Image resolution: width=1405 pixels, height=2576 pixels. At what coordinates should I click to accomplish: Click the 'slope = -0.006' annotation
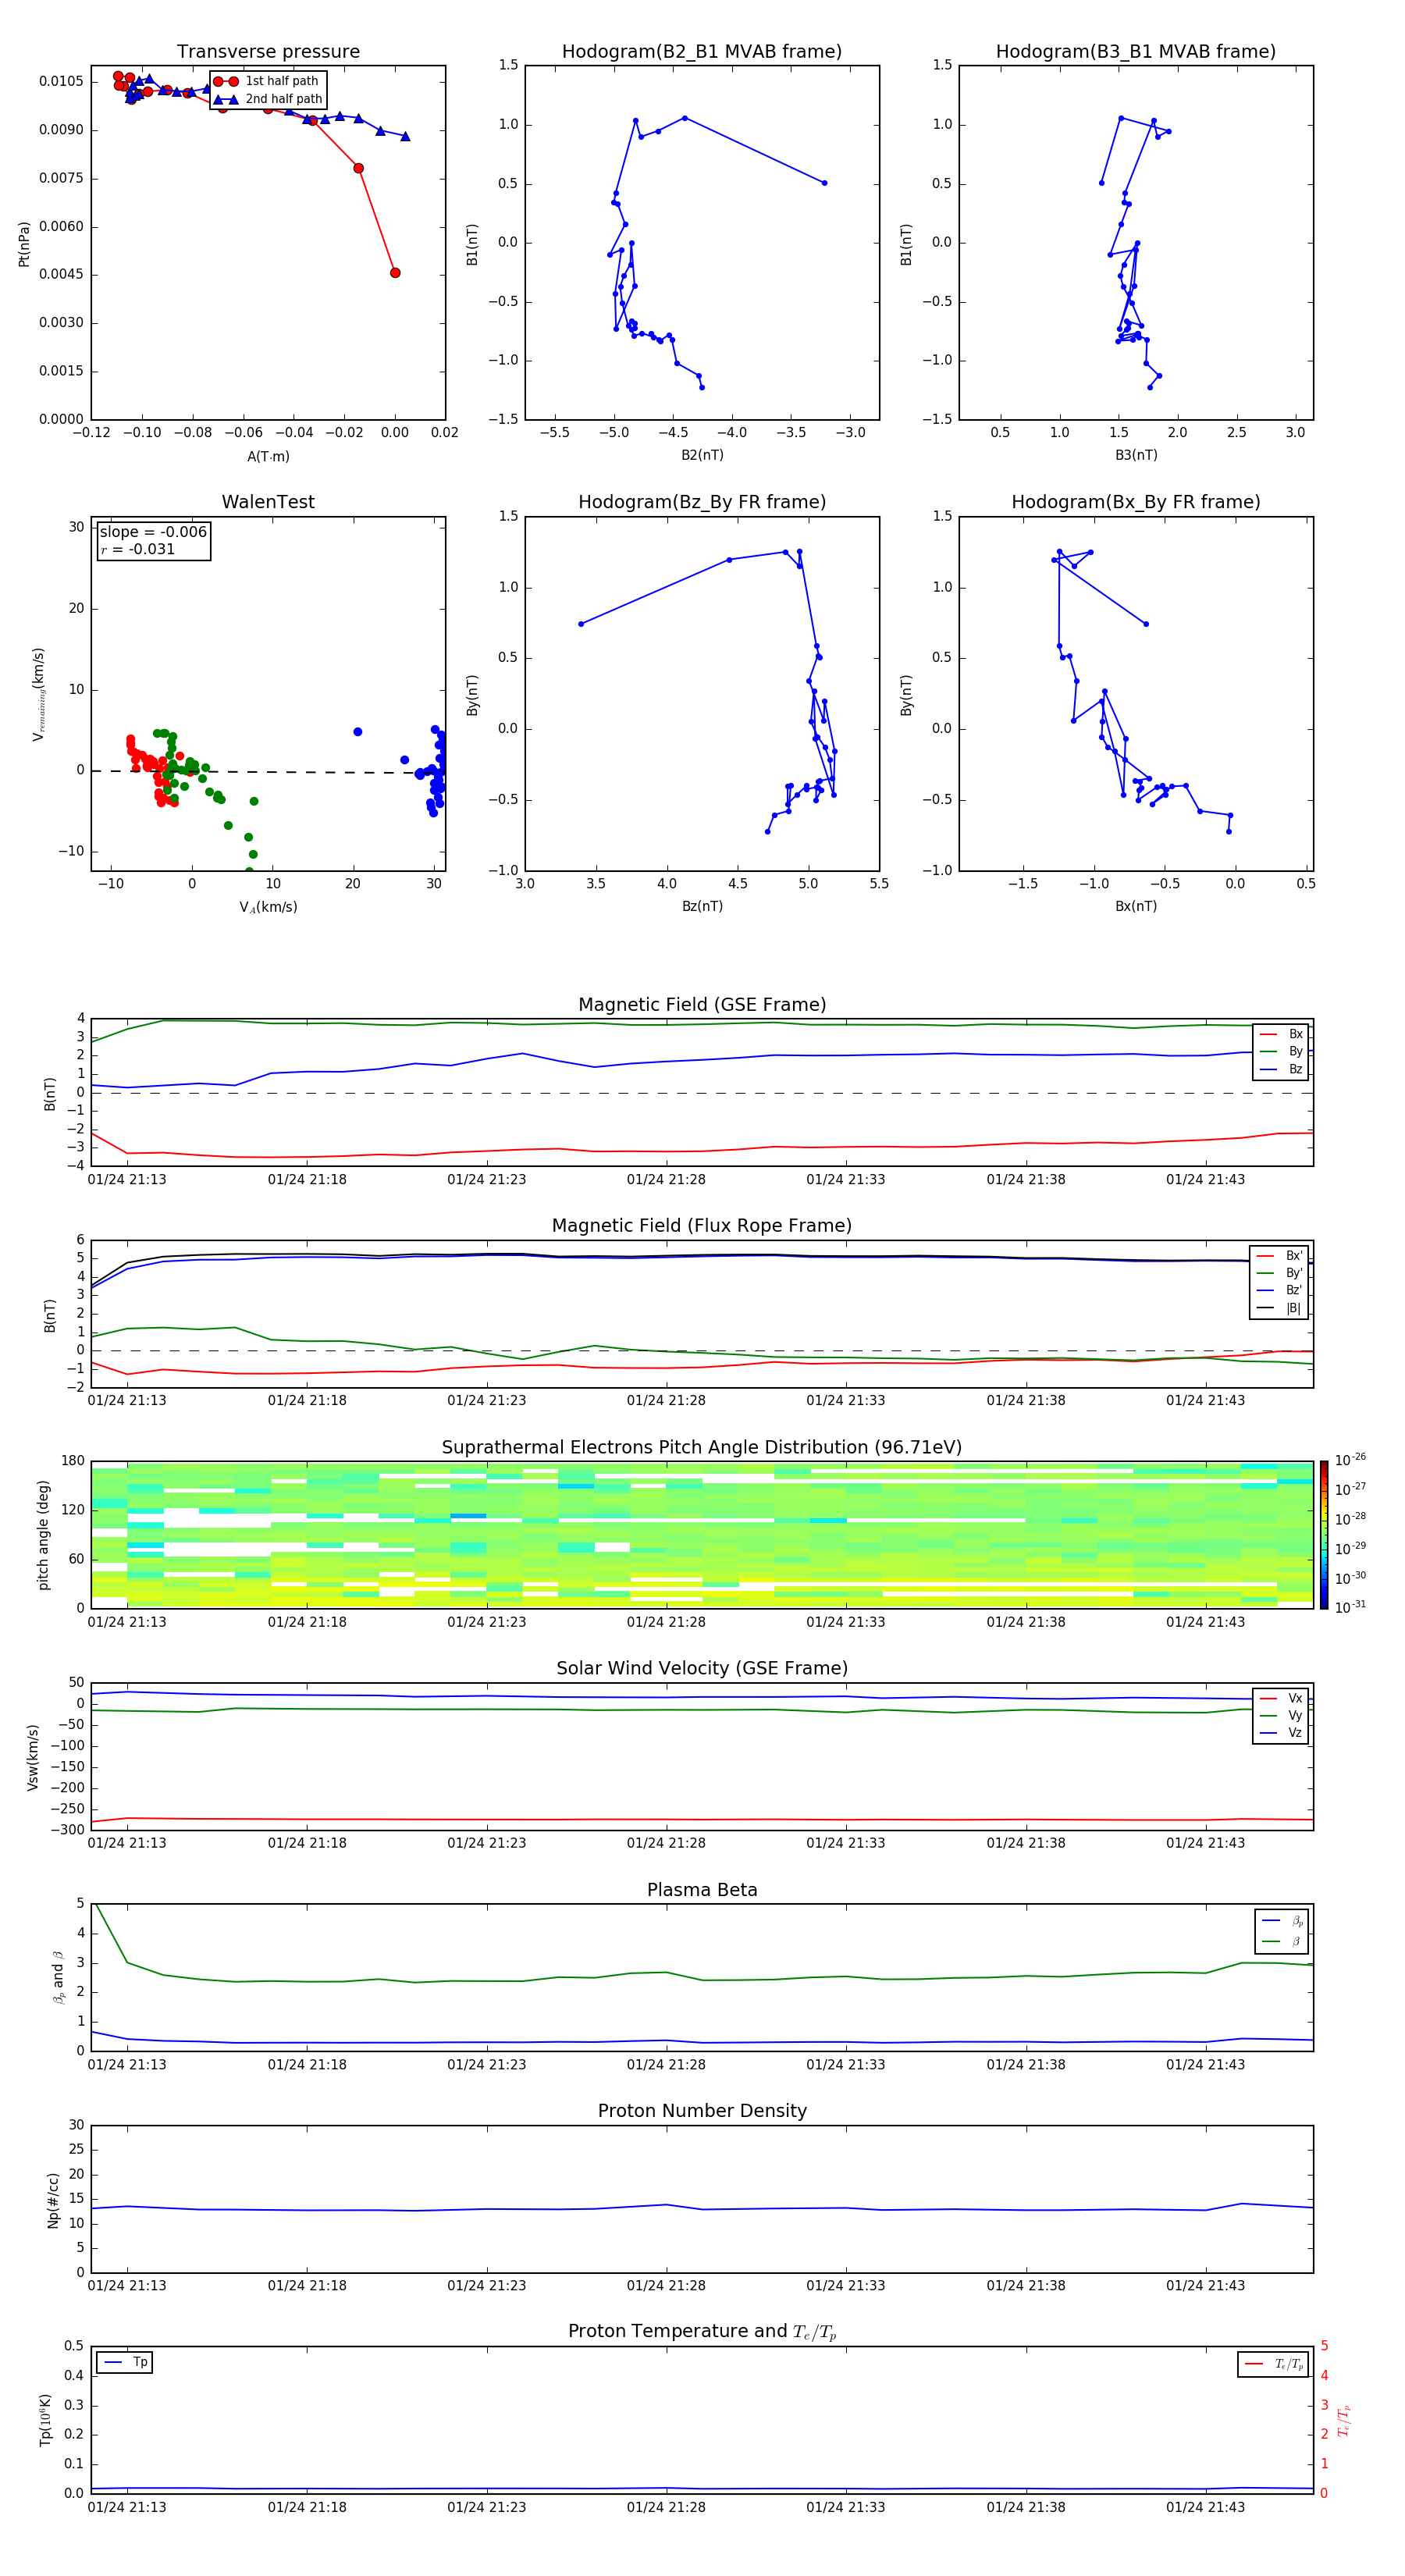153,532
